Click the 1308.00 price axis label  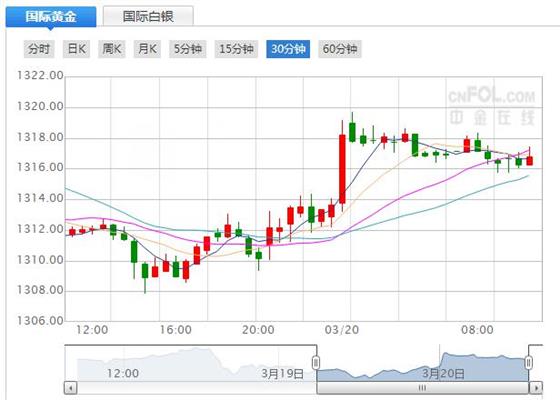point(40,290)
